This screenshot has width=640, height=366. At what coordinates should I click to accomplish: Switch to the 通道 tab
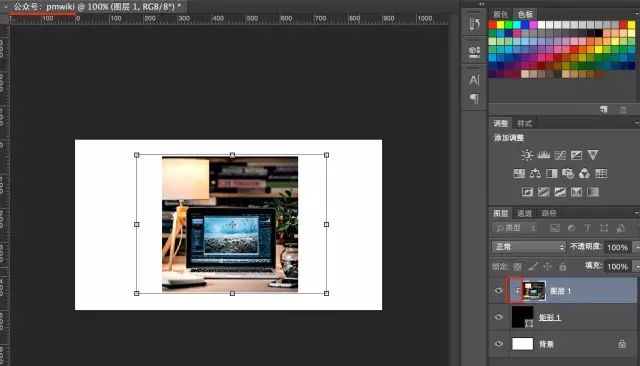[x=524, y=213]
